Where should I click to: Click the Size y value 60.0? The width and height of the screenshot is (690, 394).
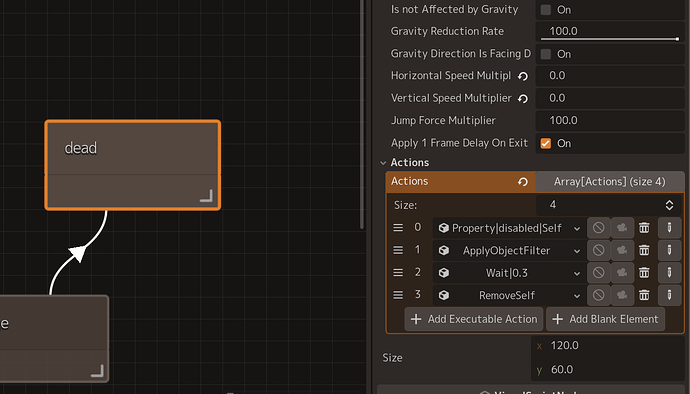609,370
